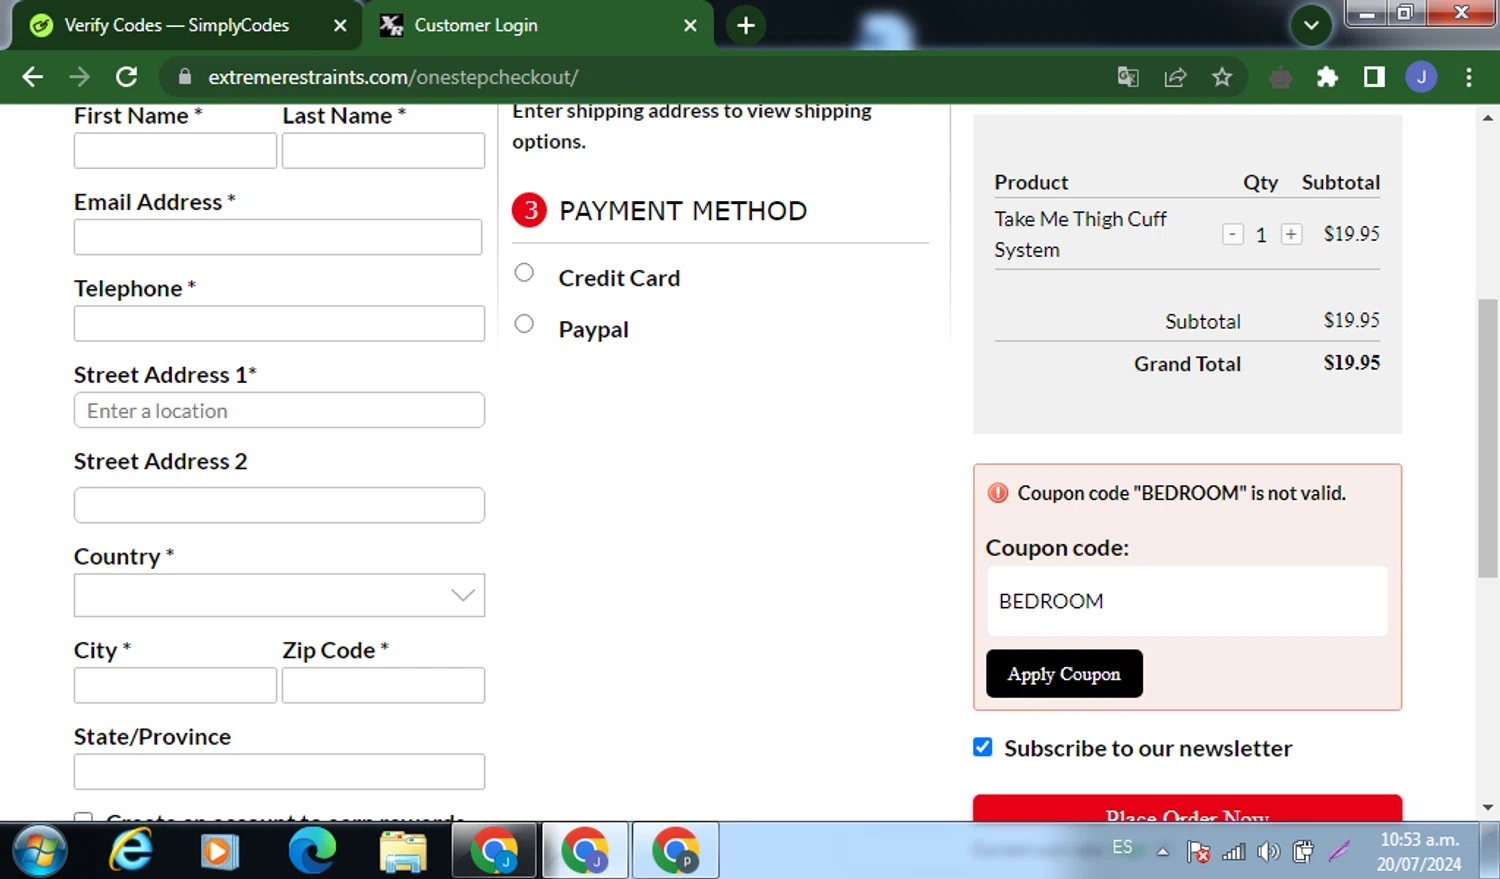The image size is (1500, 879).
Task: Focus the City field
Action: (175, 685)
